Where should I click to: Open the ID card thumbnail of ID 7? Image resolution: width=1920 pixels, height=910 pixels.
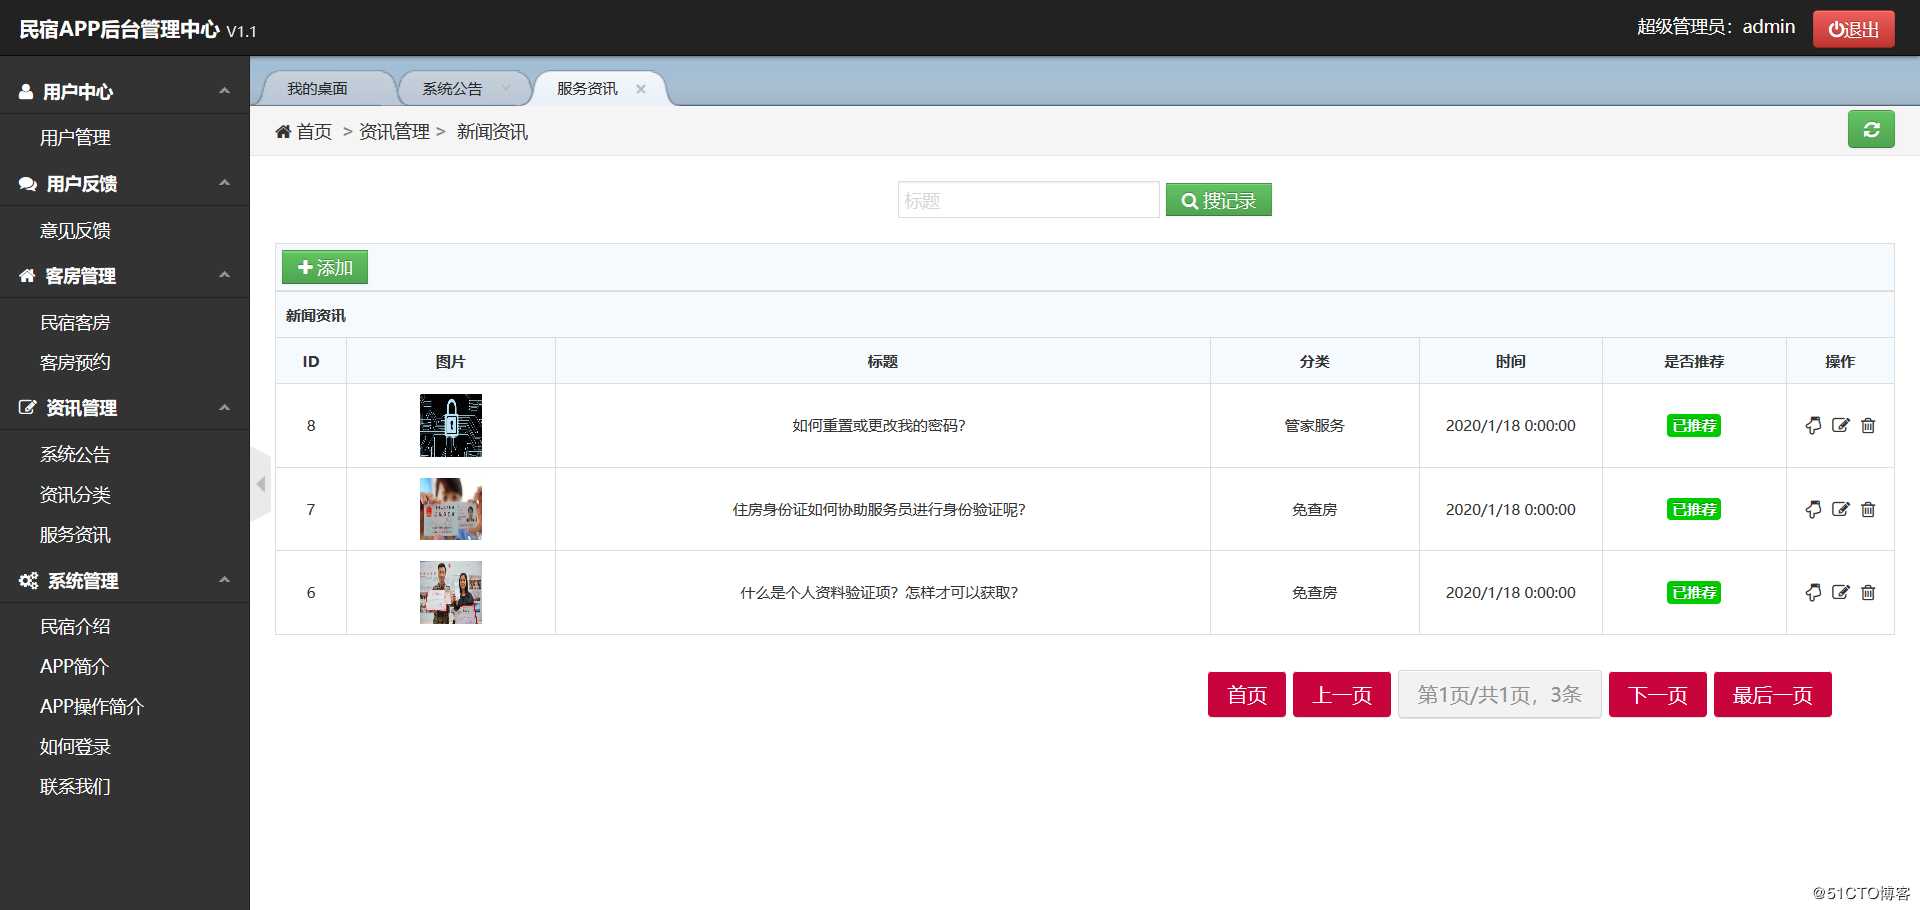(x=451, y=509)
